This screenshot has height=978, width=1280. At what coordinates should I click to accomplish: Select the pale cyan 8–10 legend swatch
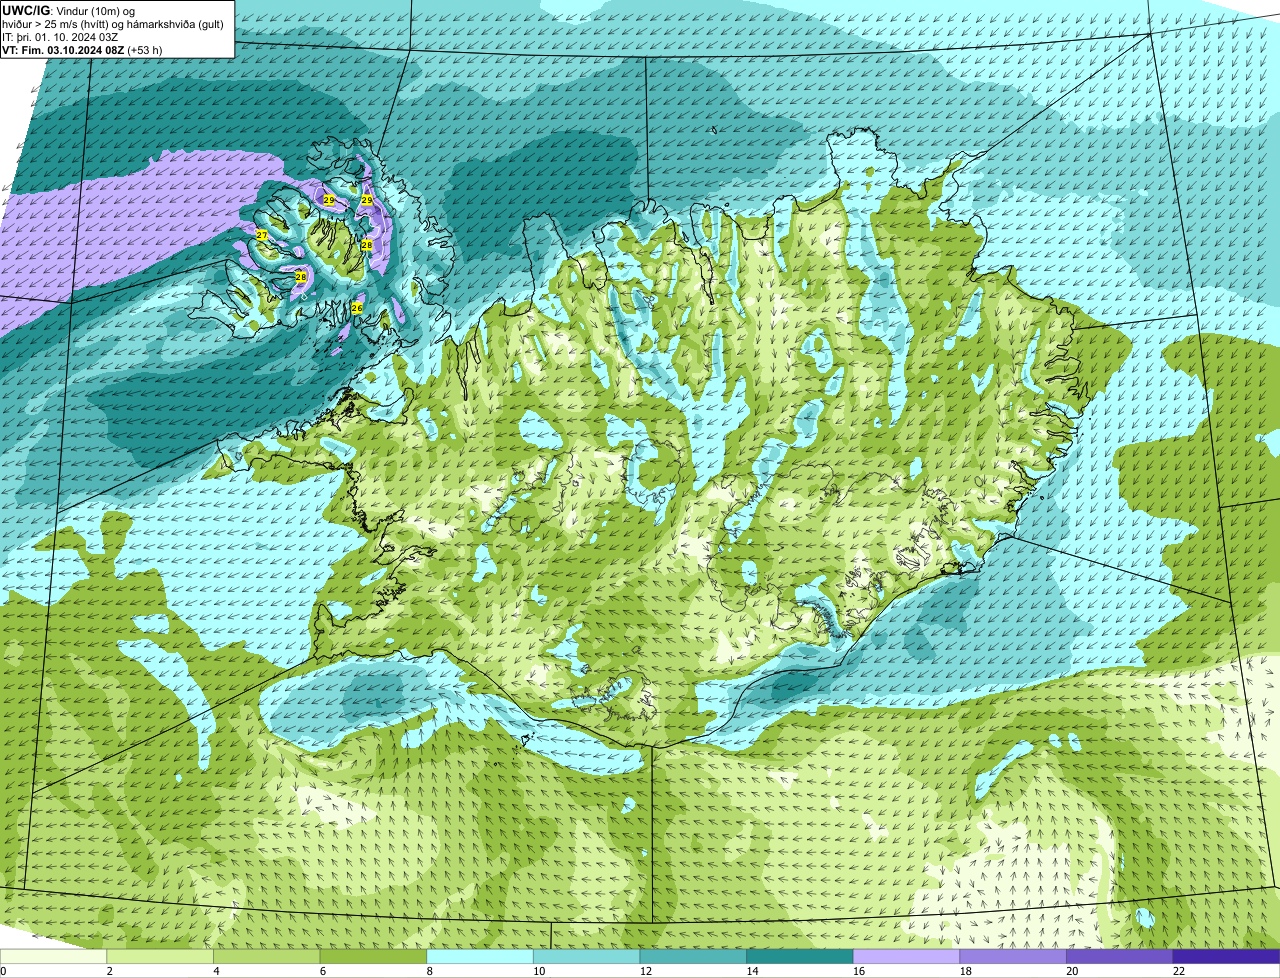(480, 956)
